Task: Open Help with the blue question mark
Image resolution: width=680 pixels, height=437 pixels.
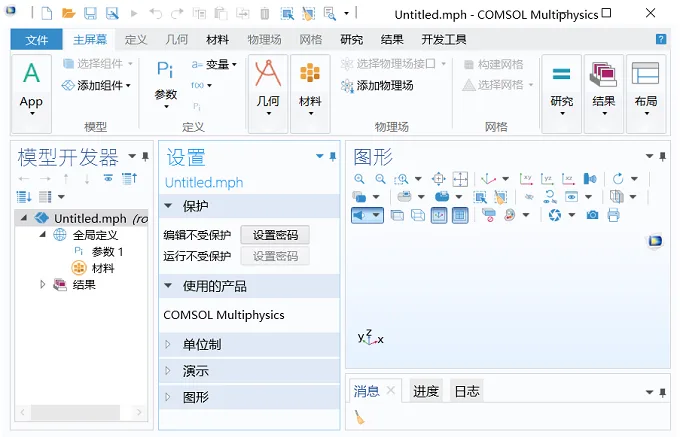Action: click(660, 39)
